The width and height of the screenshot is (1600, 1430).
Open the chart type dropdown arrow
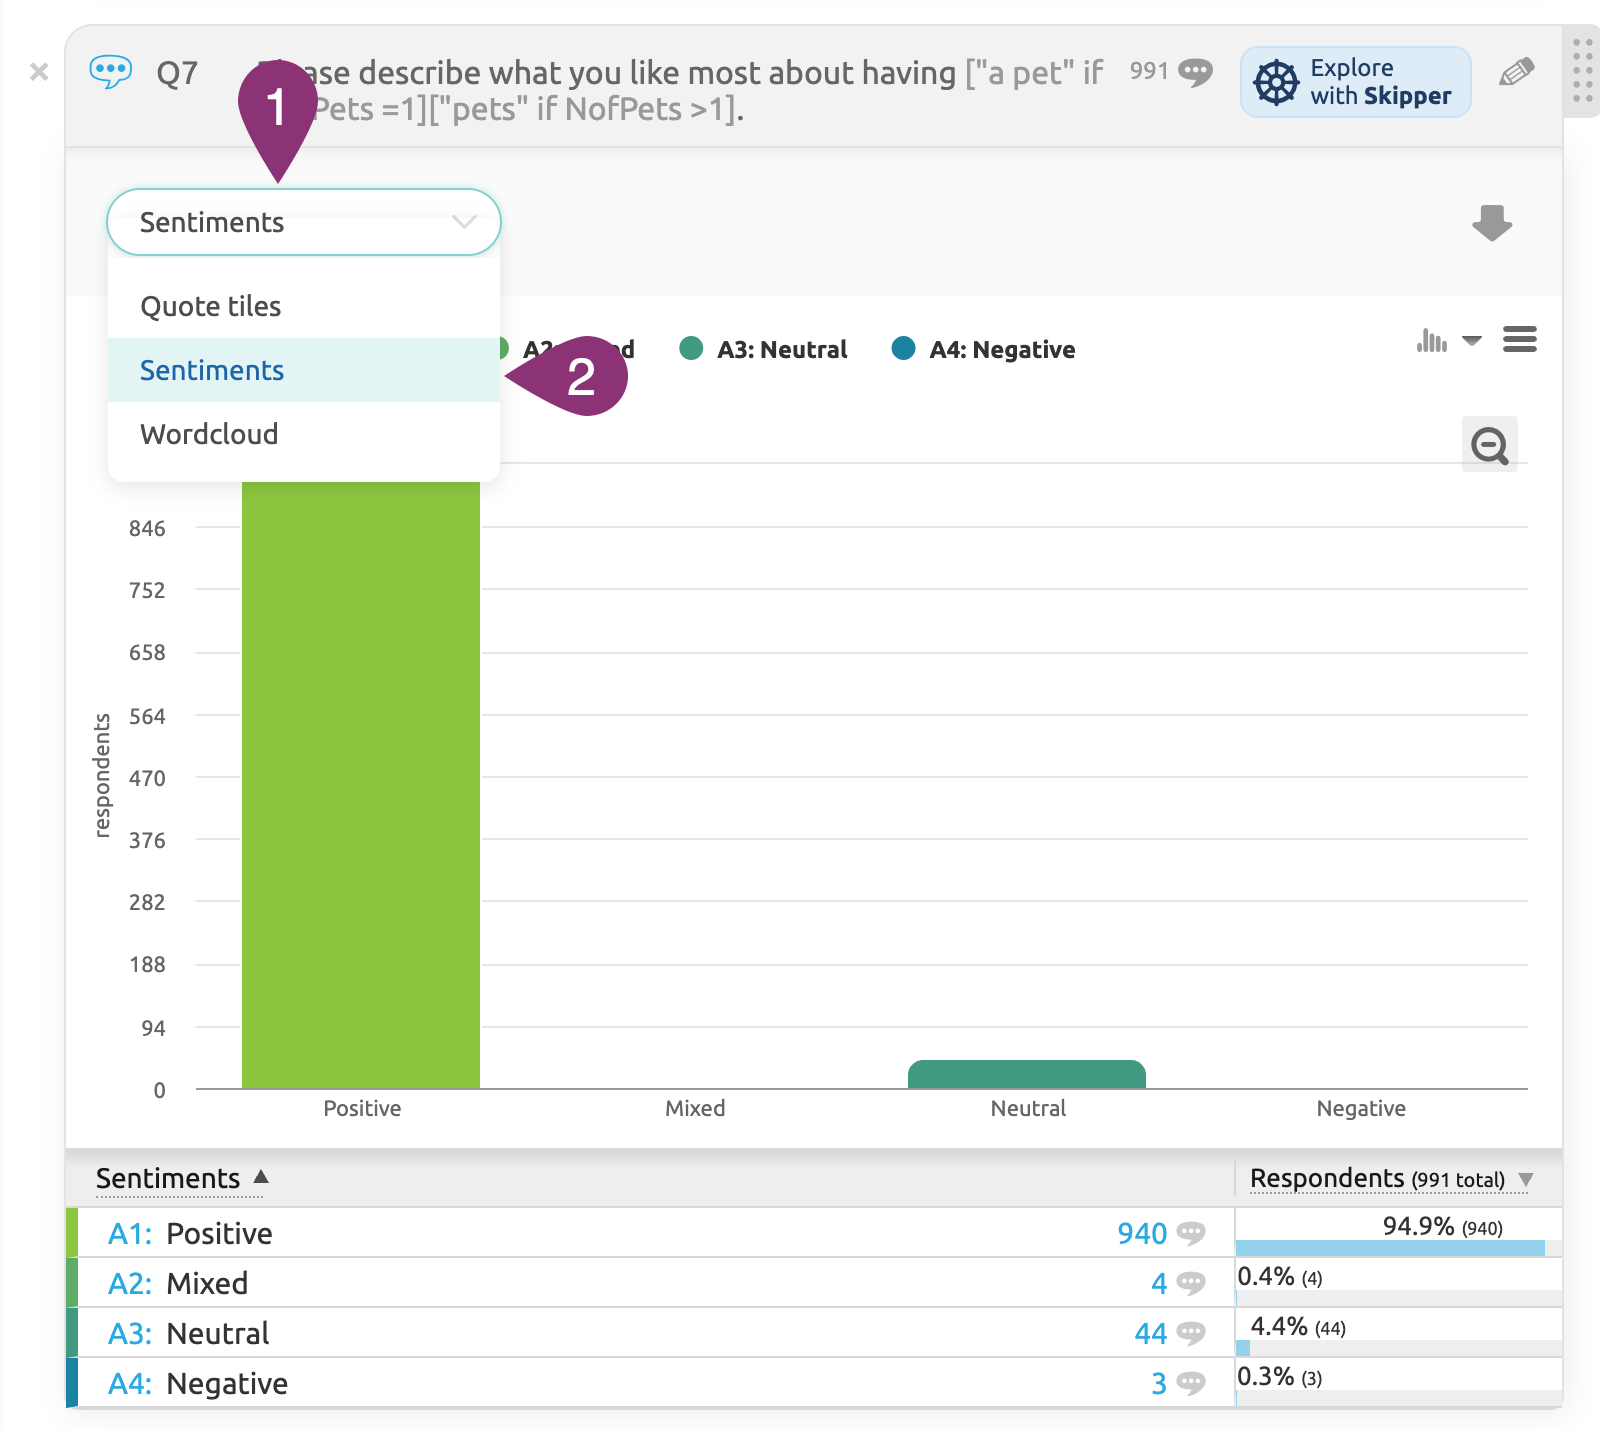coord(1471,341)
